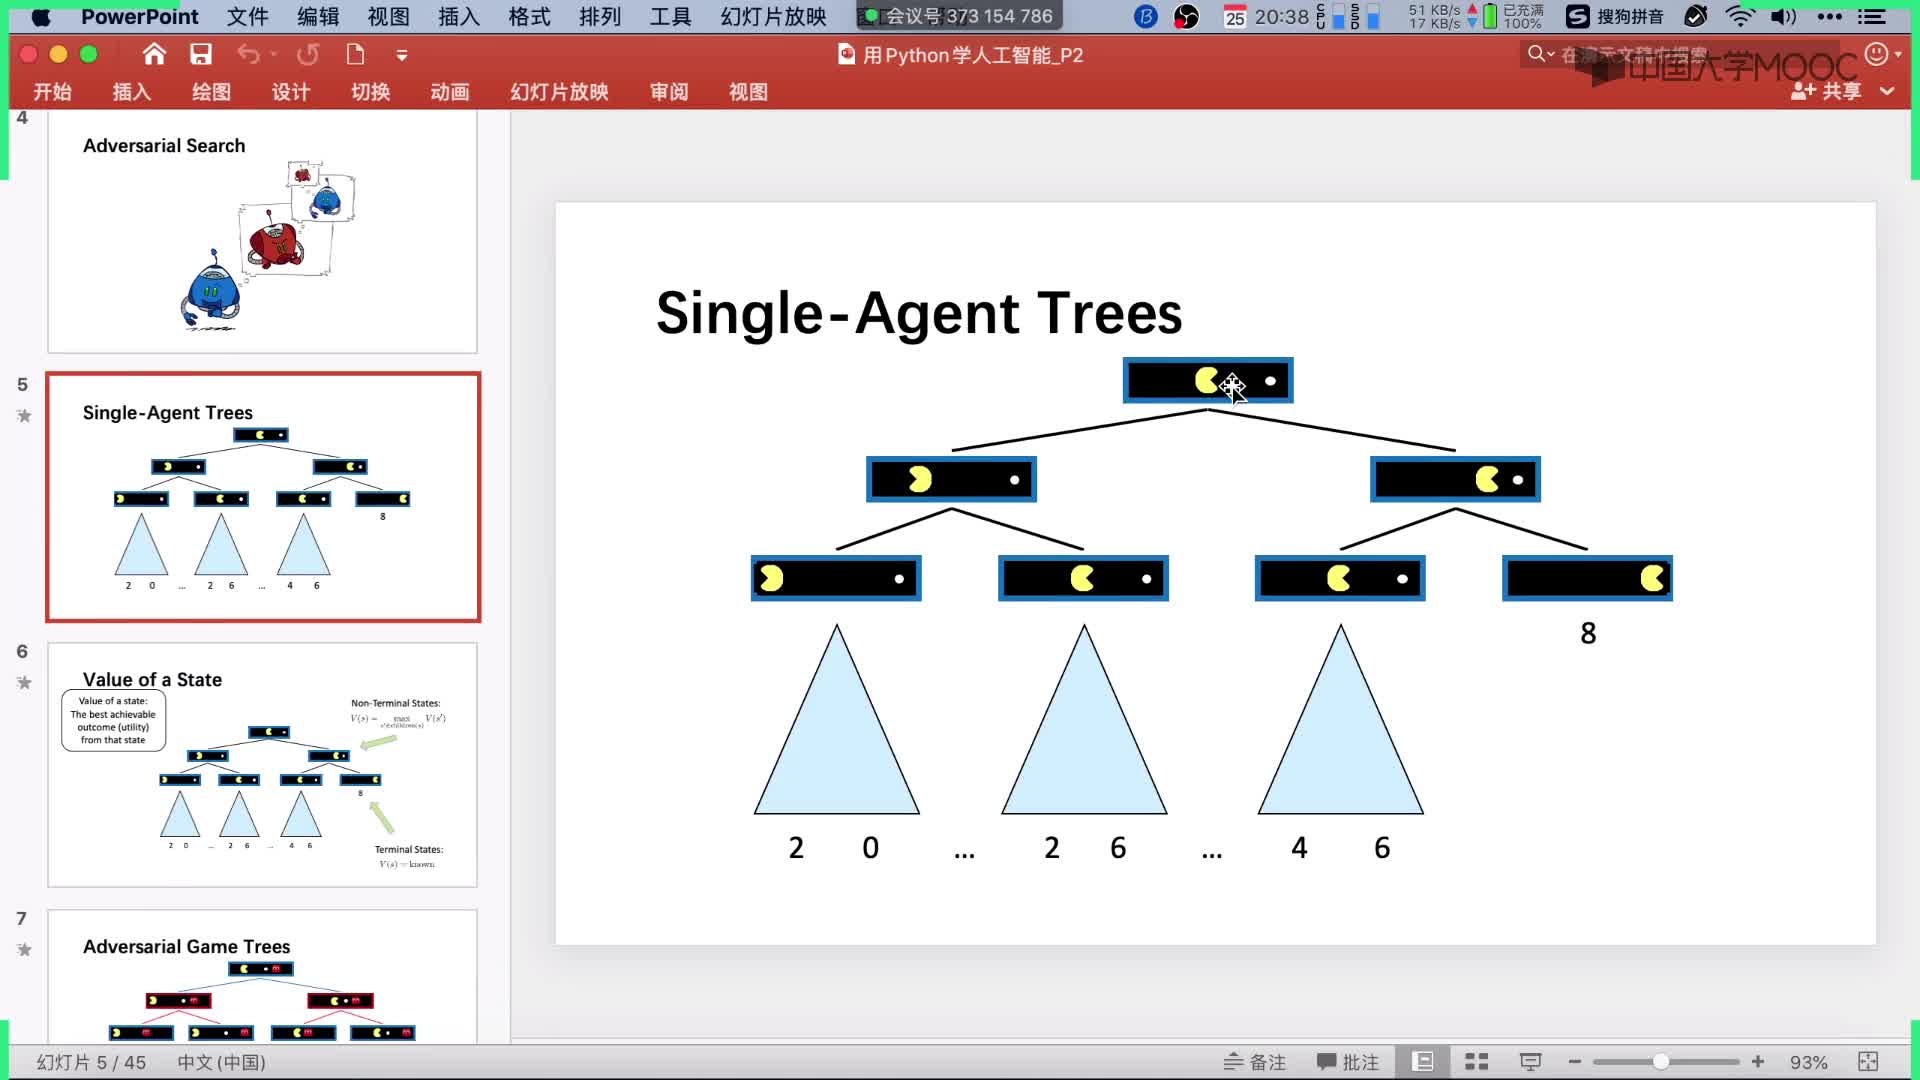
Task: Open the Apple menu
Action: pyautogui.click(x=41, y=17)
